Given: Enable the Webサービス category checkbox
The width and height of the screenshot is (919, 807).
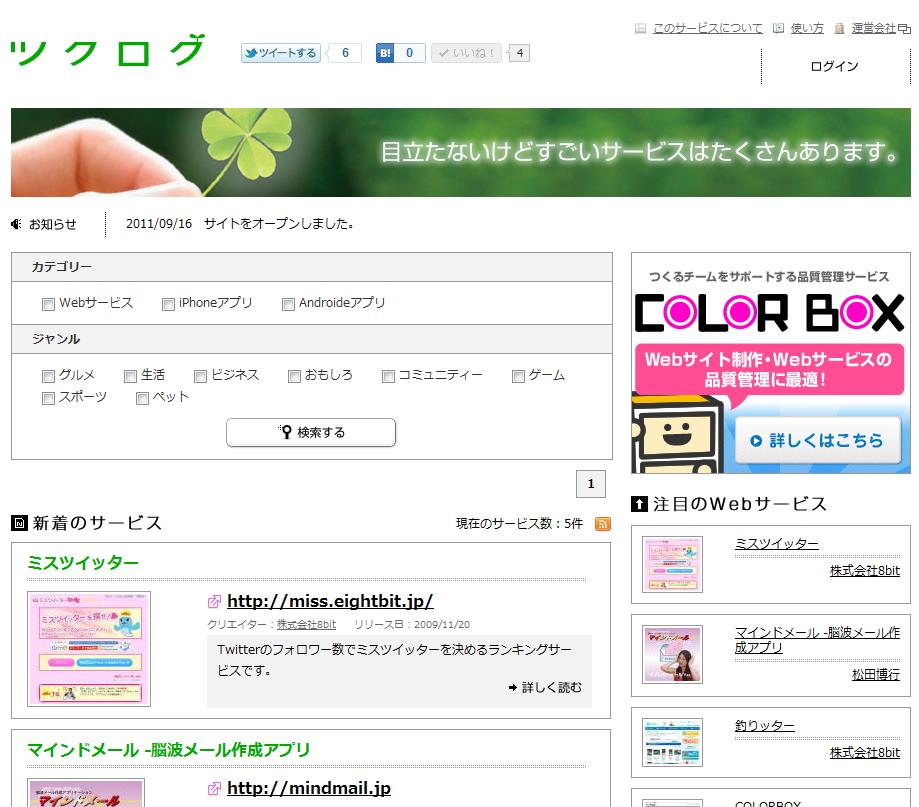Looking at the screenshot, I should [x=48, y=304].
